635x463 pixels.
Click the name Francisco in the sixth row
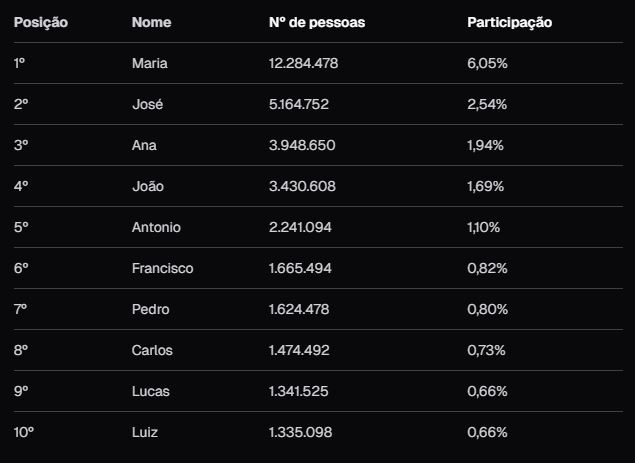[x=162, y=268]
